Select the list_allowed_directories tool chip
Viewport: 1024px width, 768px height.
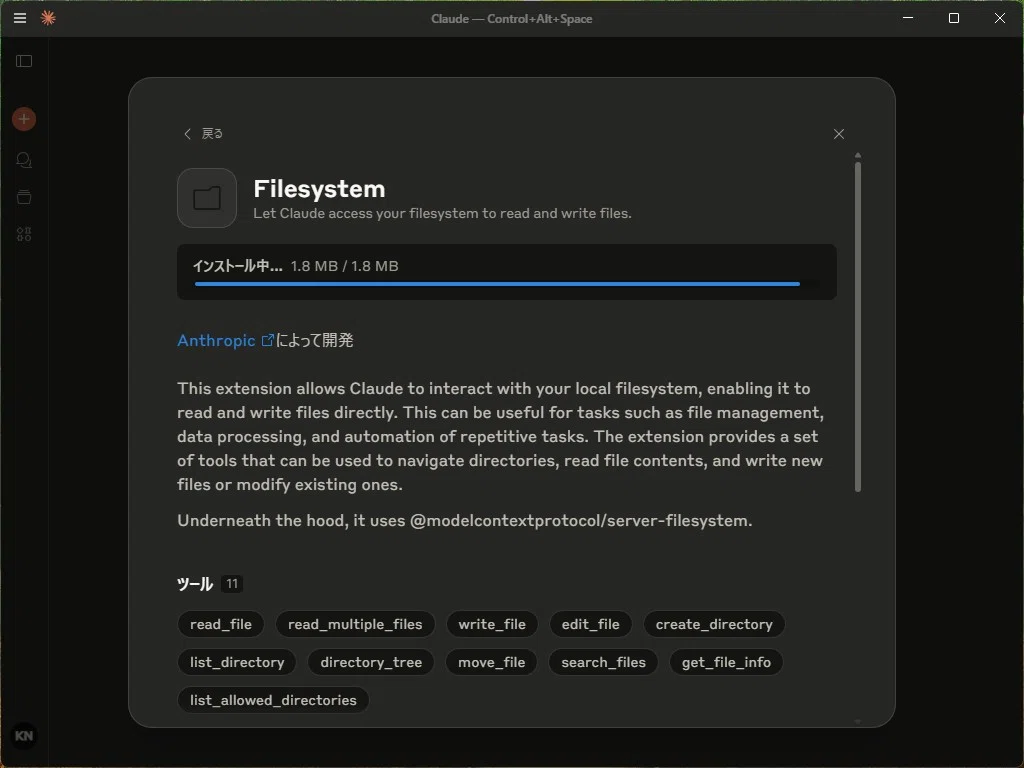(x=273, y=700)
